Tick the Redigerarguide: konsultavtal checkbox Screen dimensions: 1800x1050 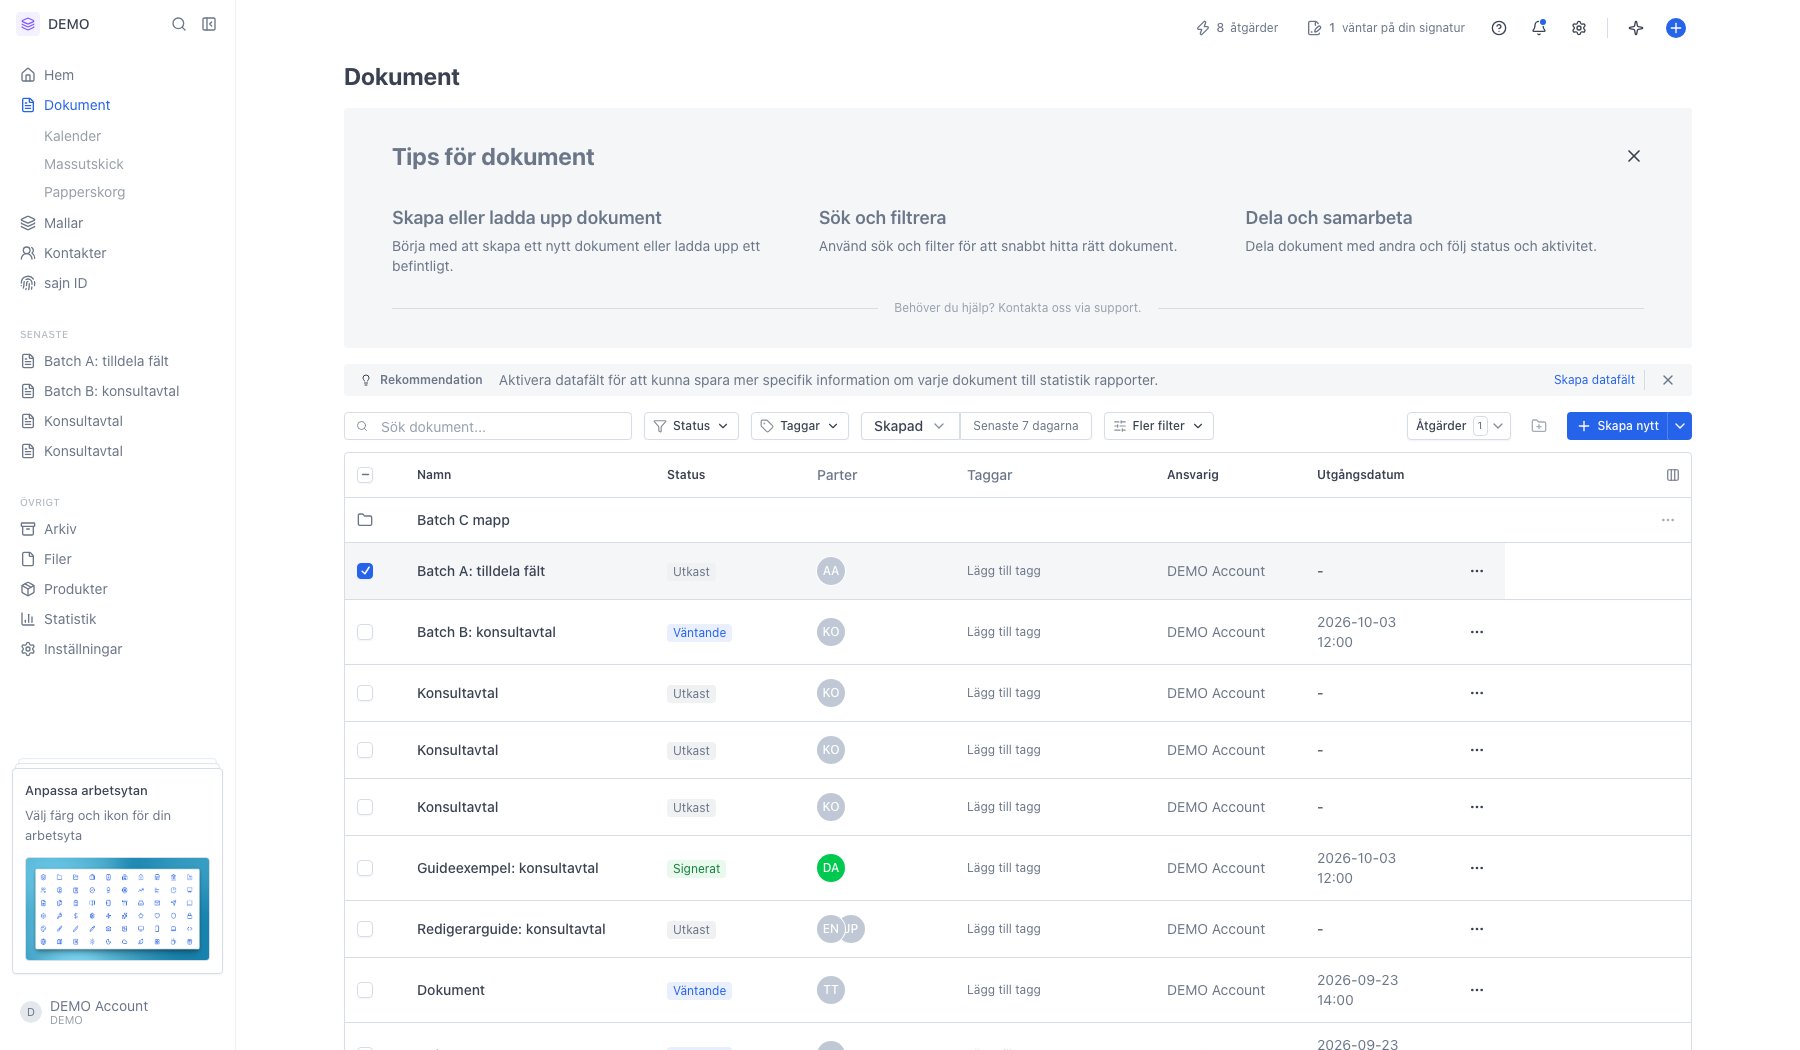pos(365,929)
